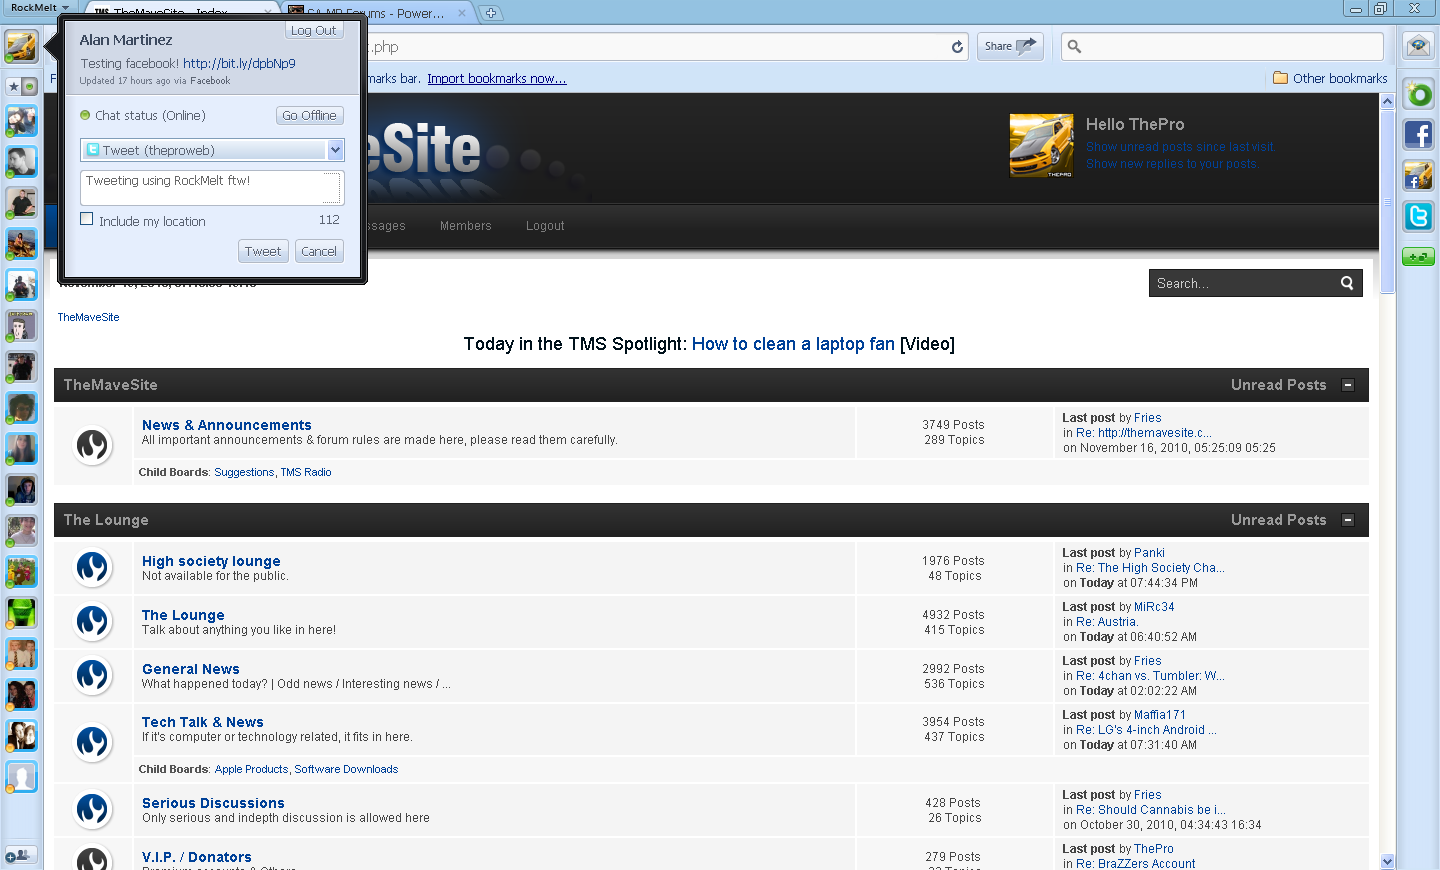
Task: Click the board icon beside The Lounge
Action: 93,622
